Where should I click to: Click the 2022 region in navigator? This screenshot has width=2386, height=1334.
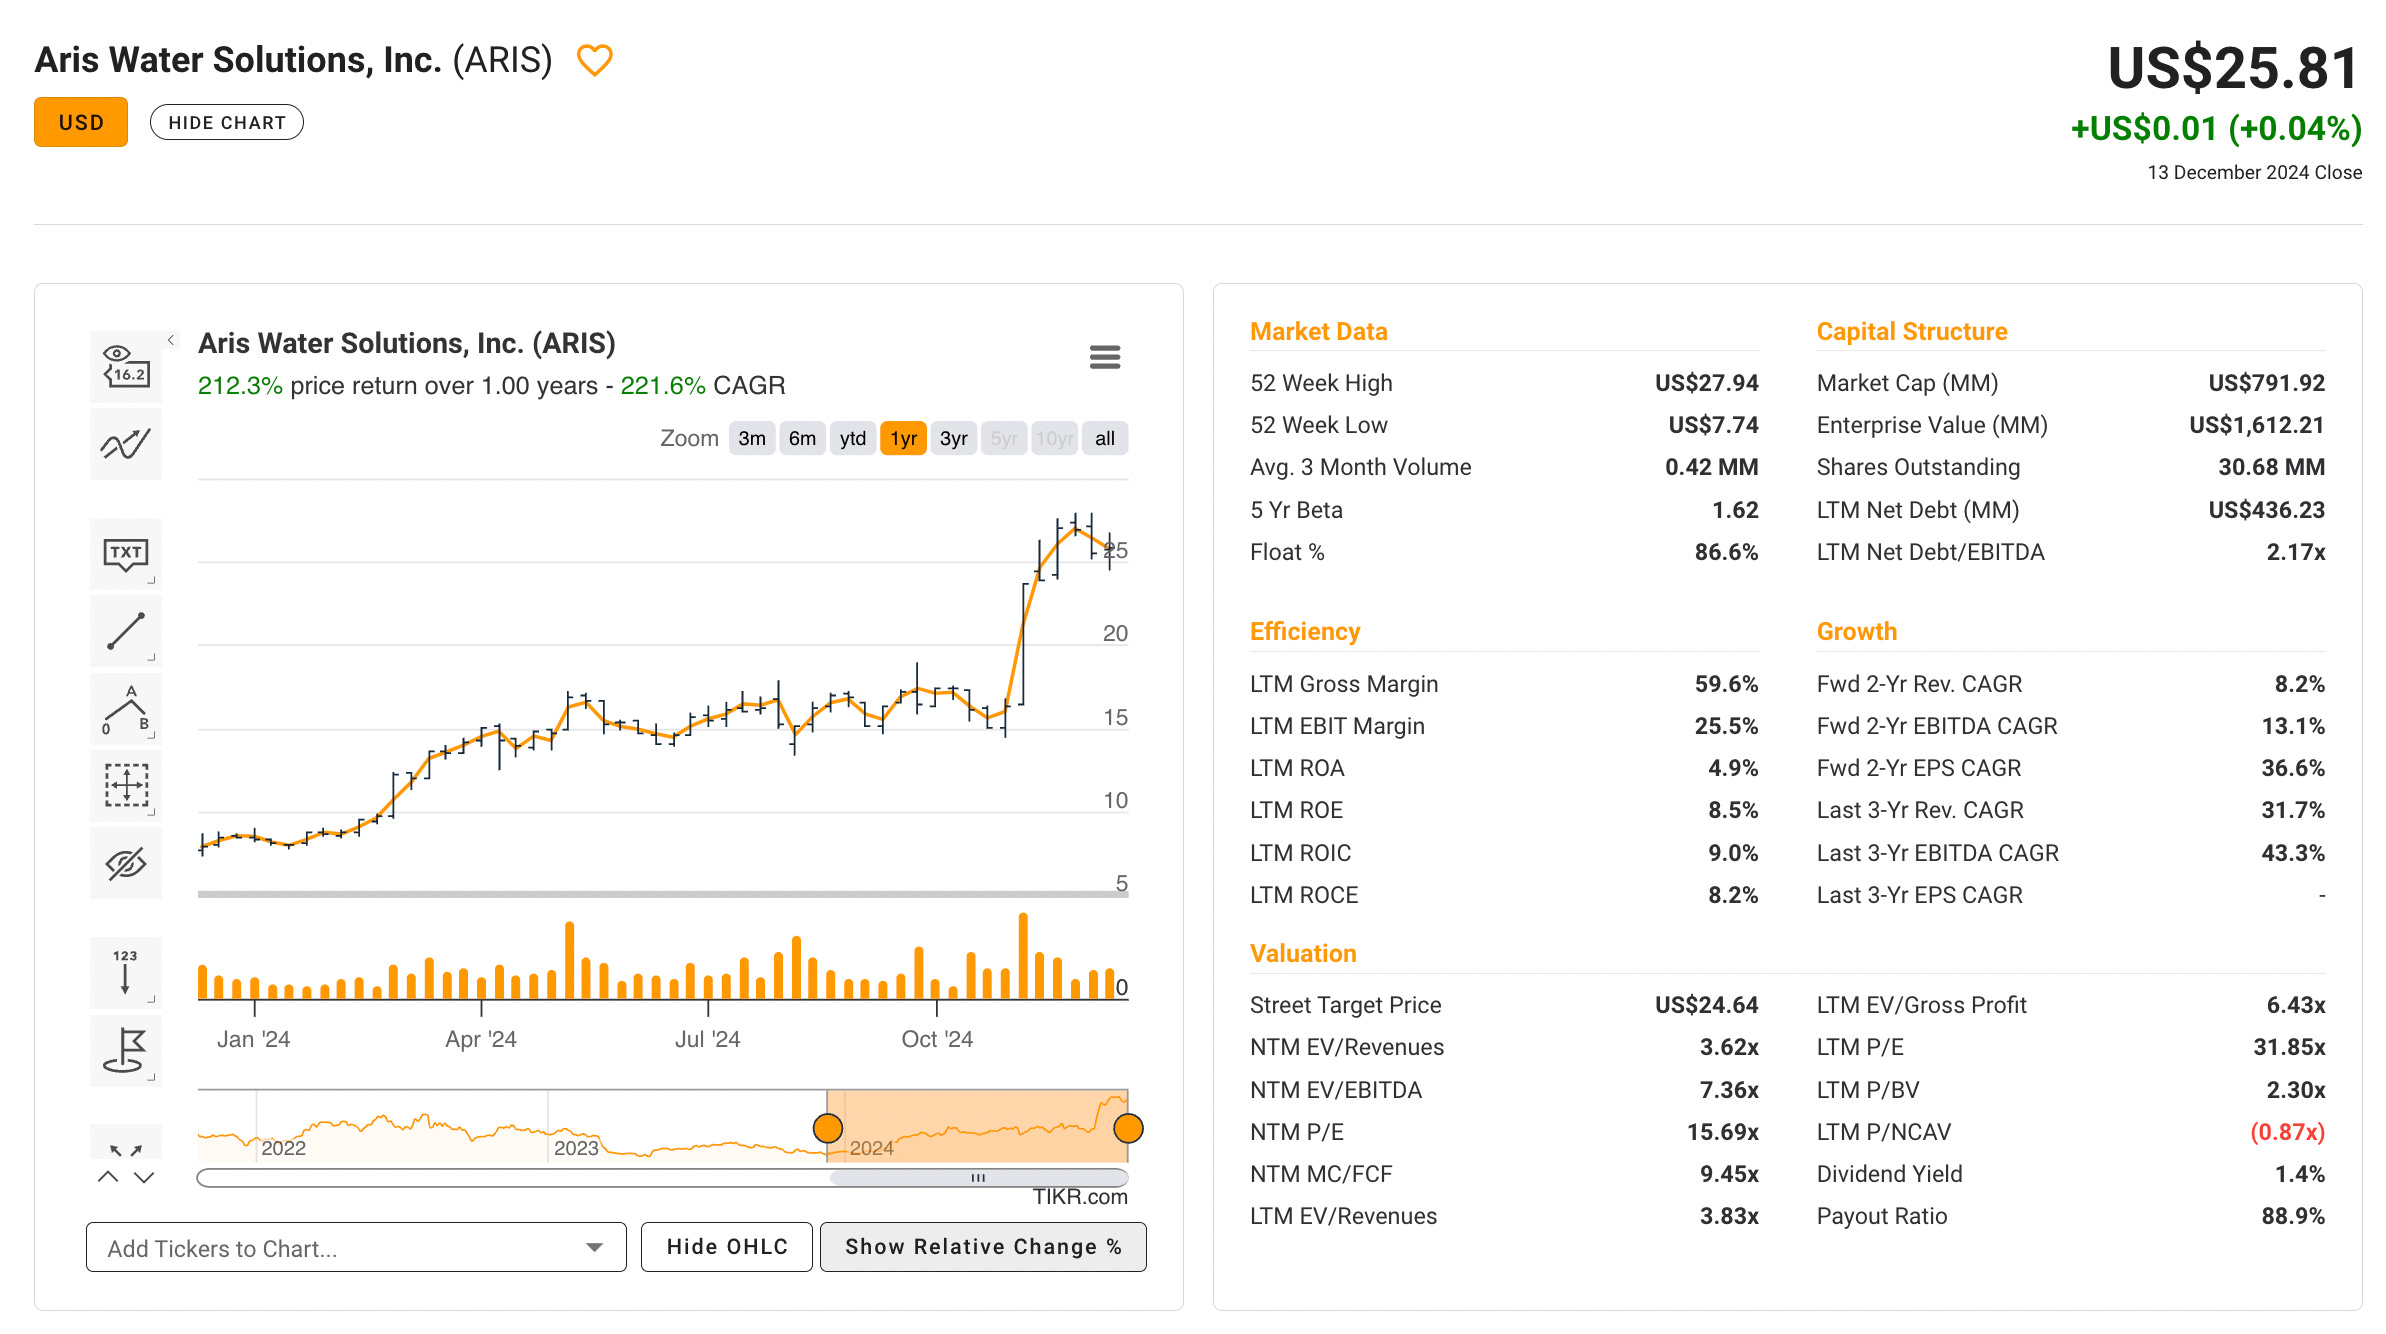(284, 1148)
